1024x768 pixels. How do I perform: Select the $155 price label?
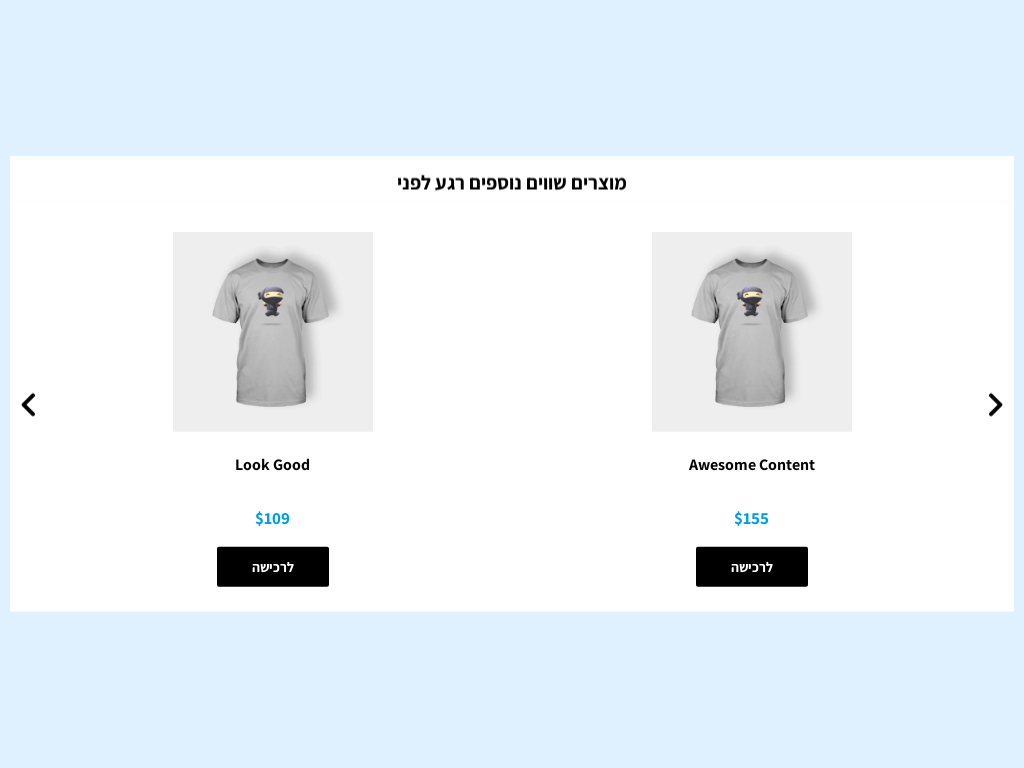751,519
